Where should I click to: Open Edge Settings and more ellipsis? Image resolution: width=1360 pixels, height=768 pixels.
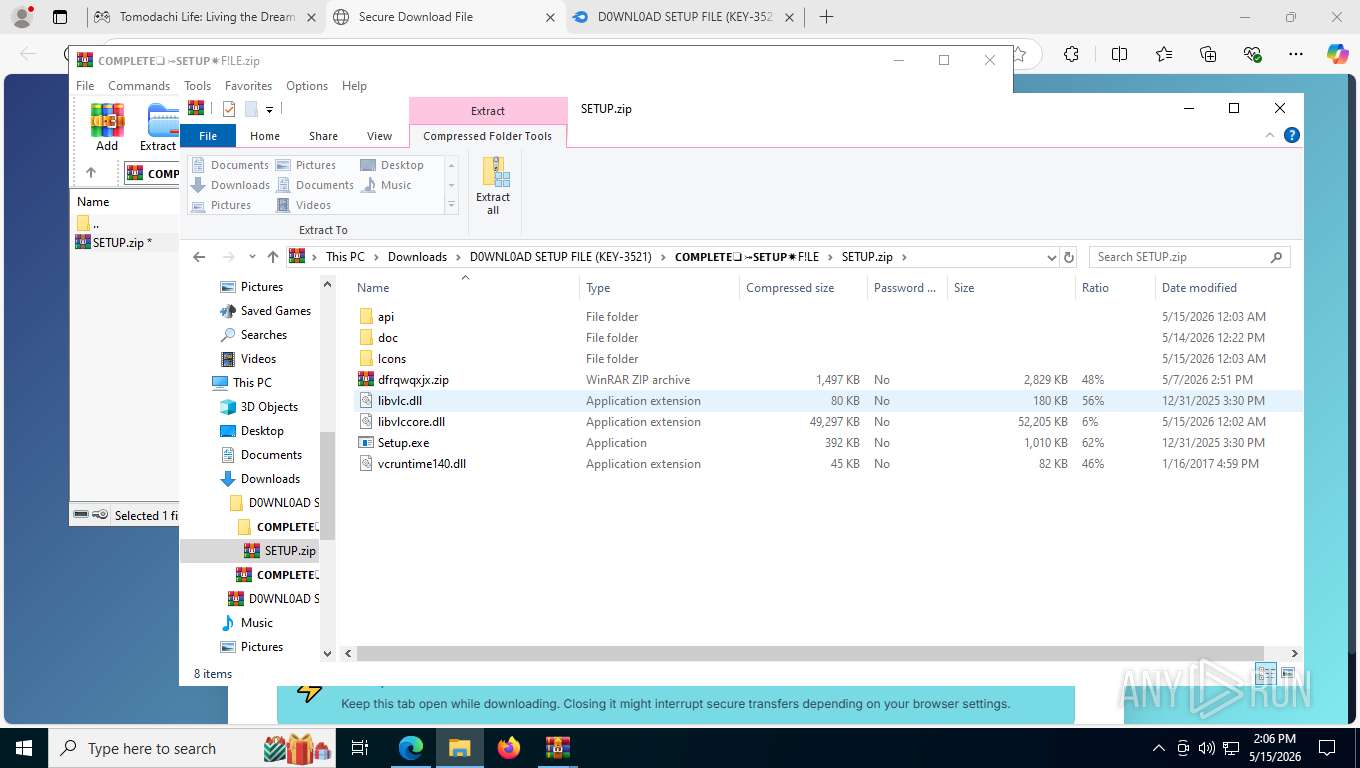click(1296, 54)
